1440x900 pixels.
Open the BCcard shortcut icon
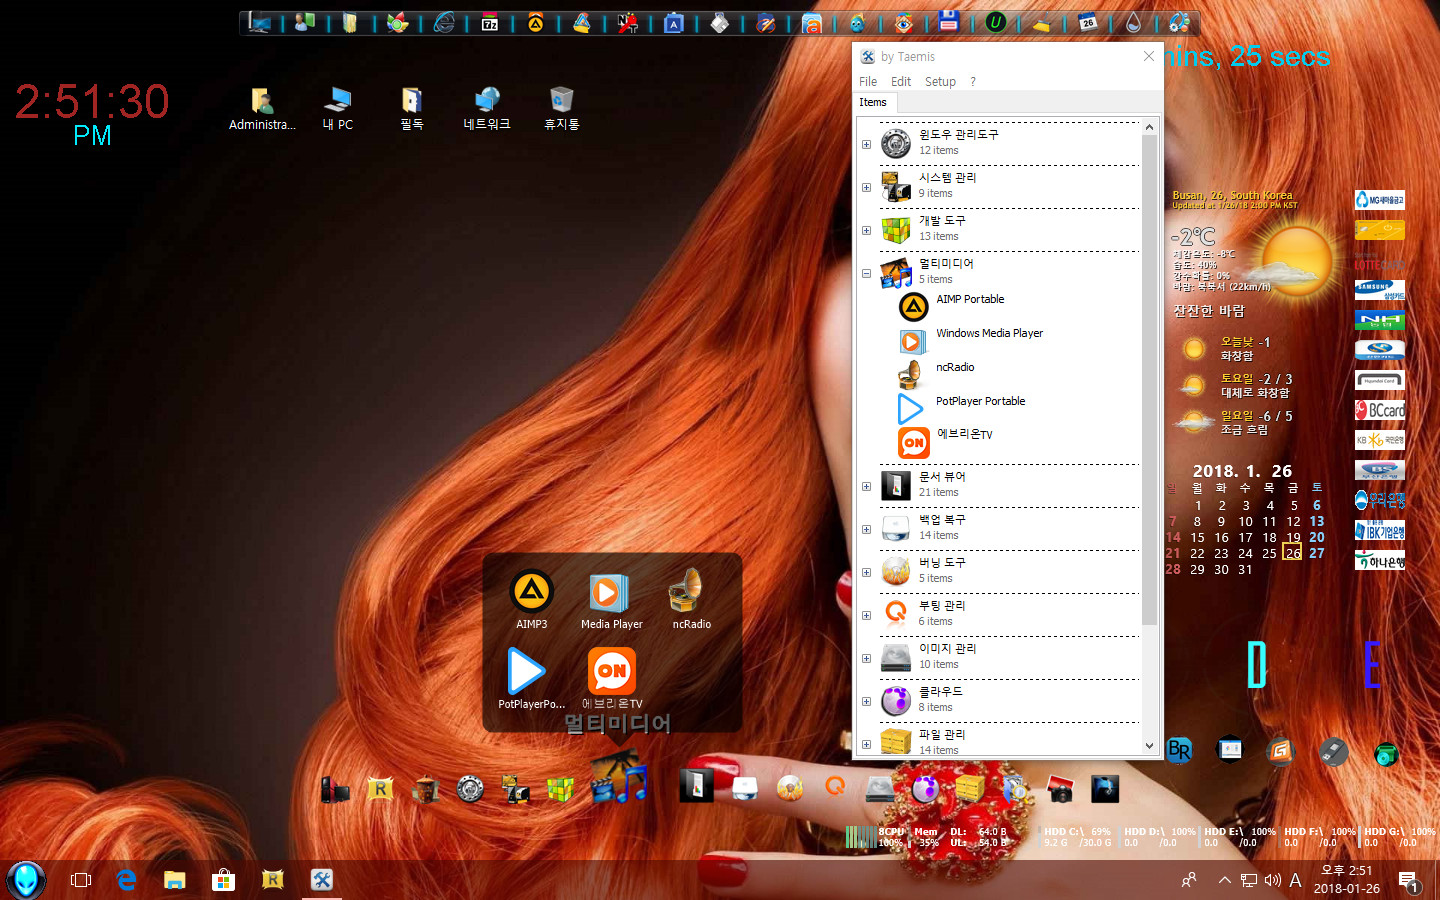1380,410
